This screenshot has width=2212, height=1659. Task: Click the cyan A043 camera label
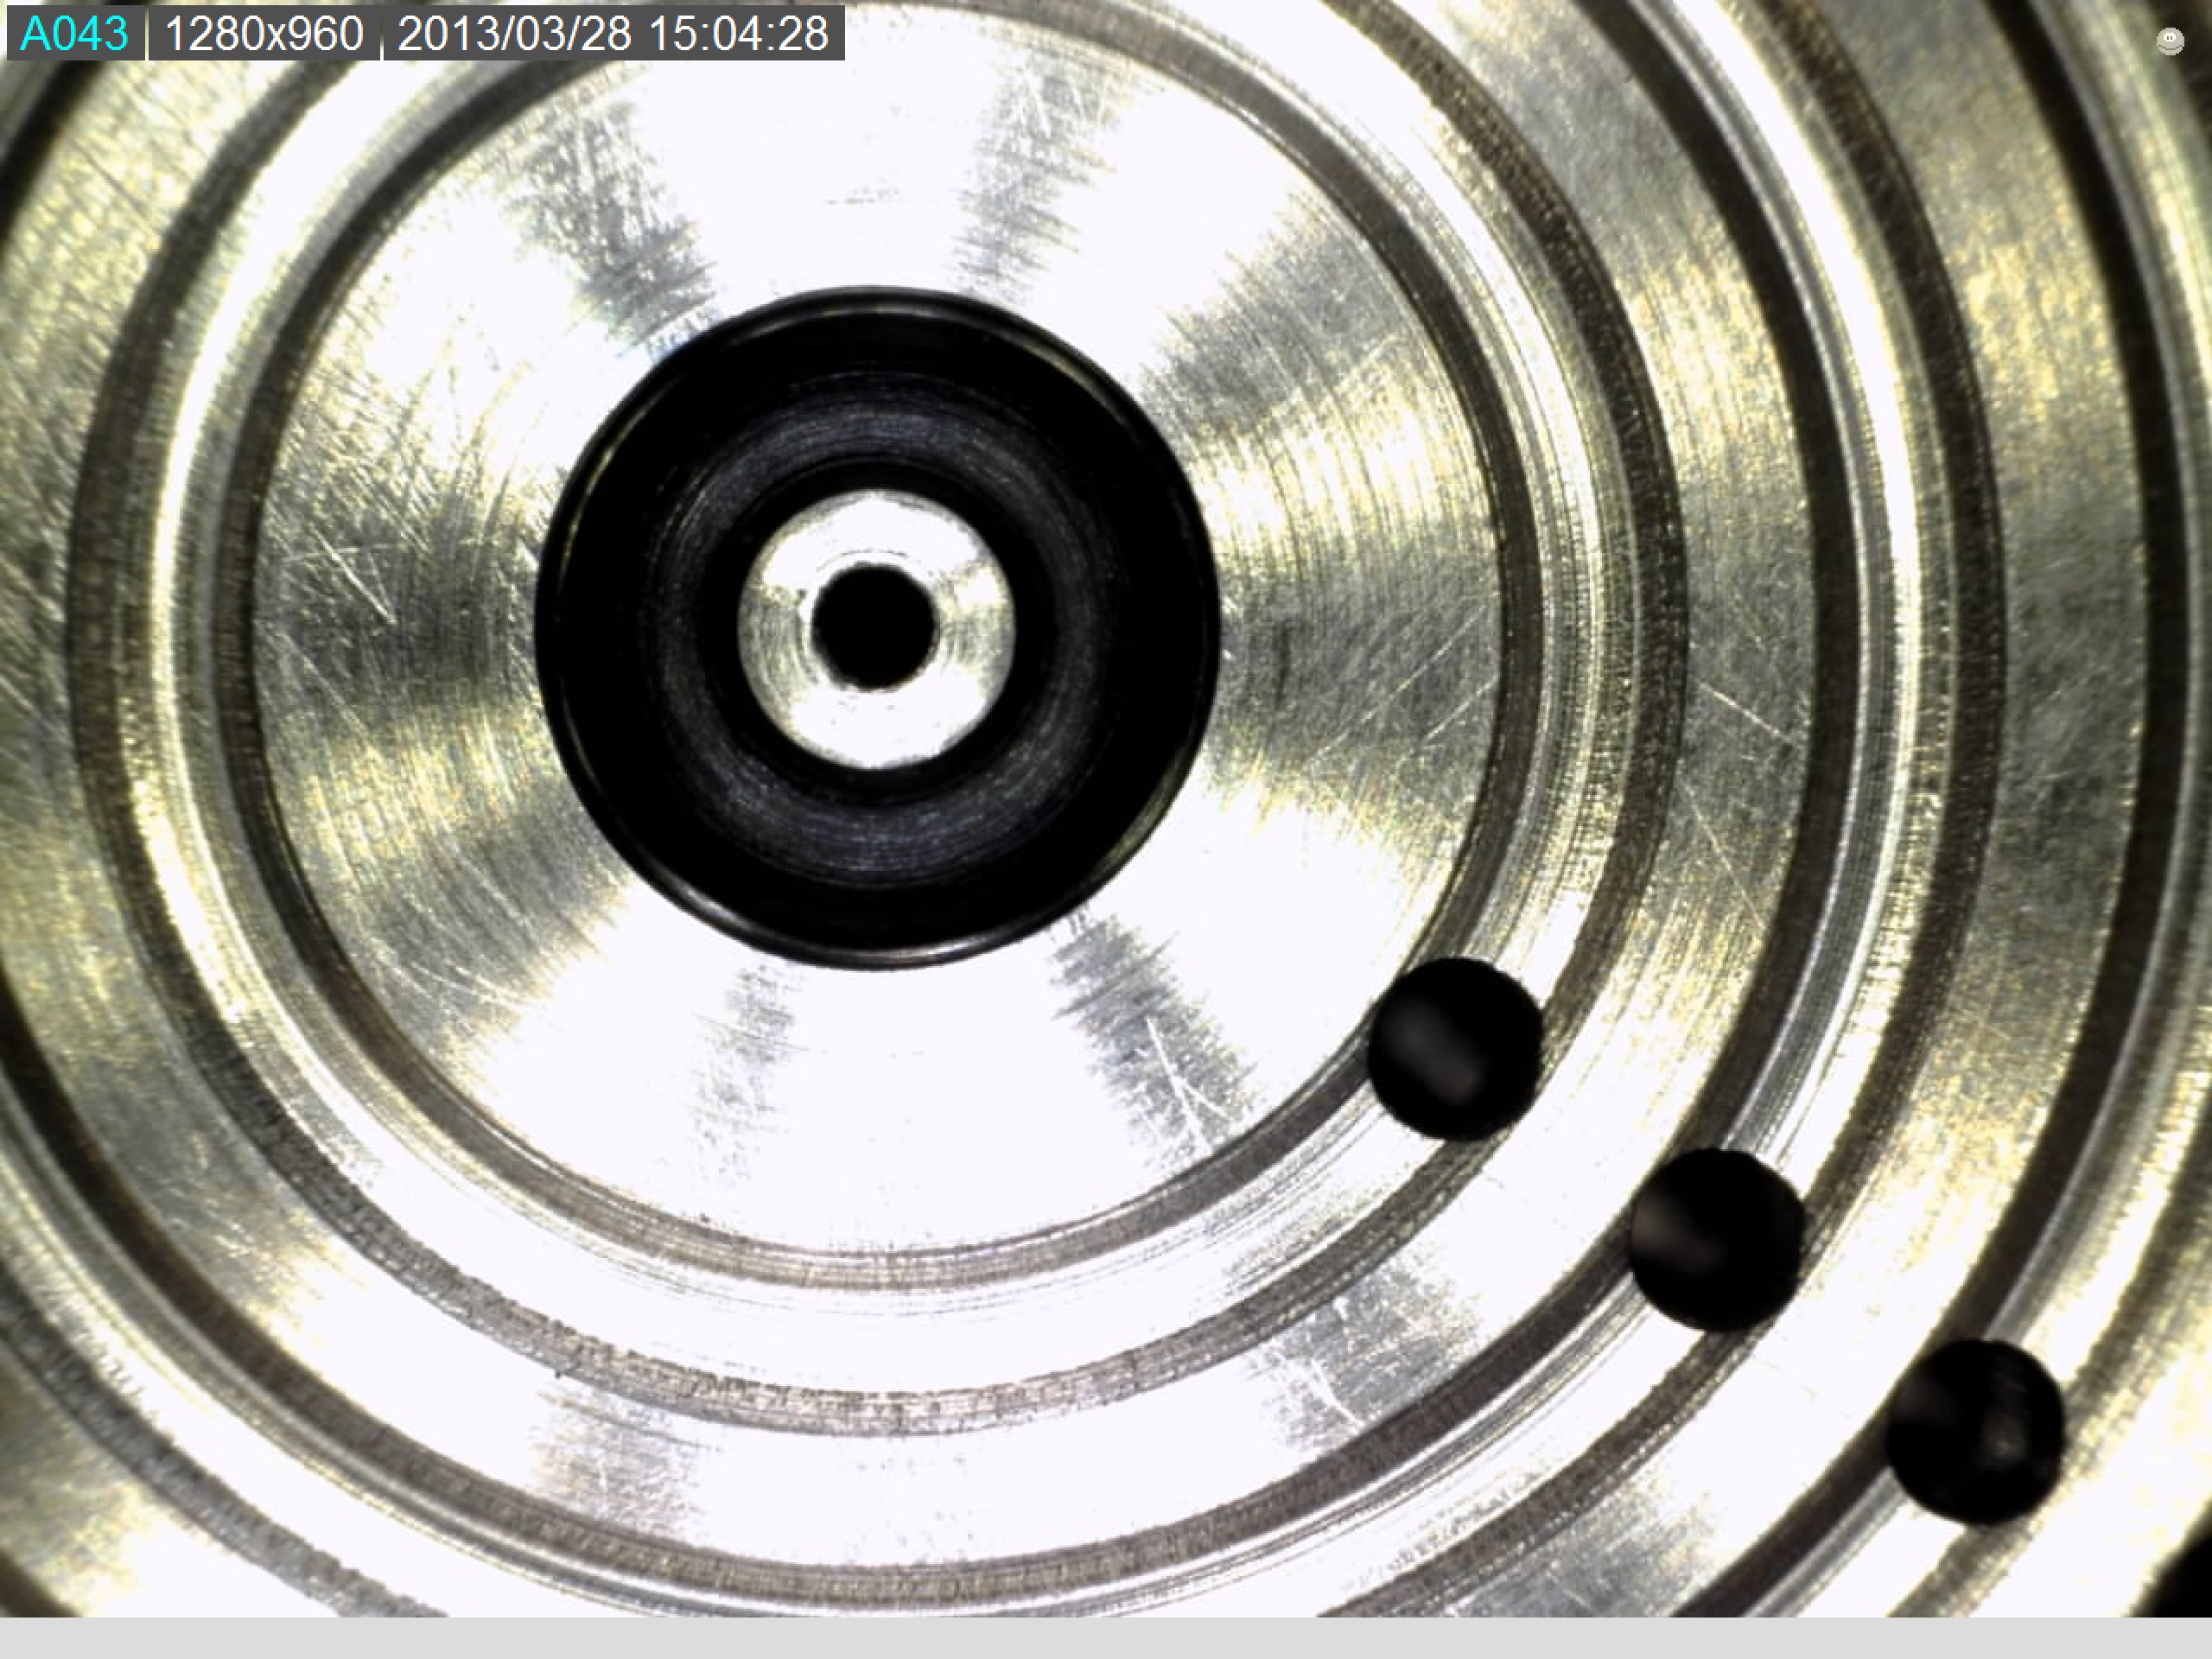[75, 34]
